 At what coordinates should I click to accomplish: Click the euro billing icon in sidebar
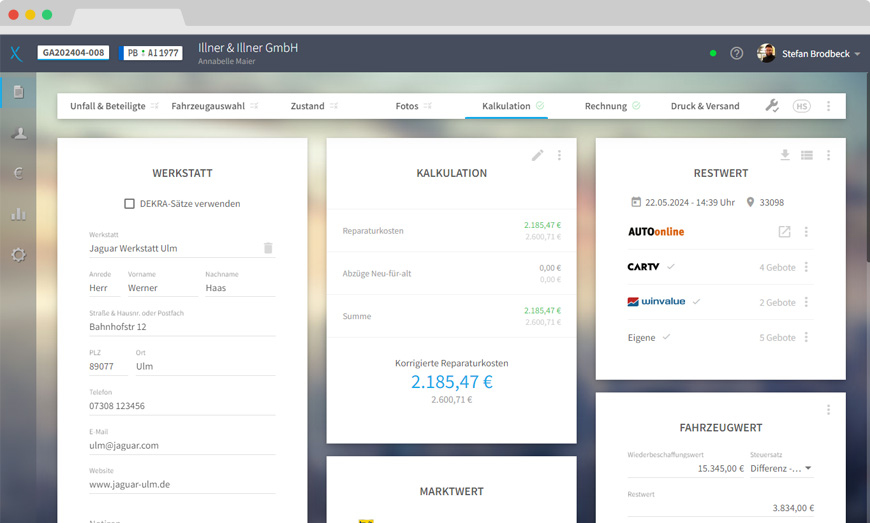(x=18, y=173)
